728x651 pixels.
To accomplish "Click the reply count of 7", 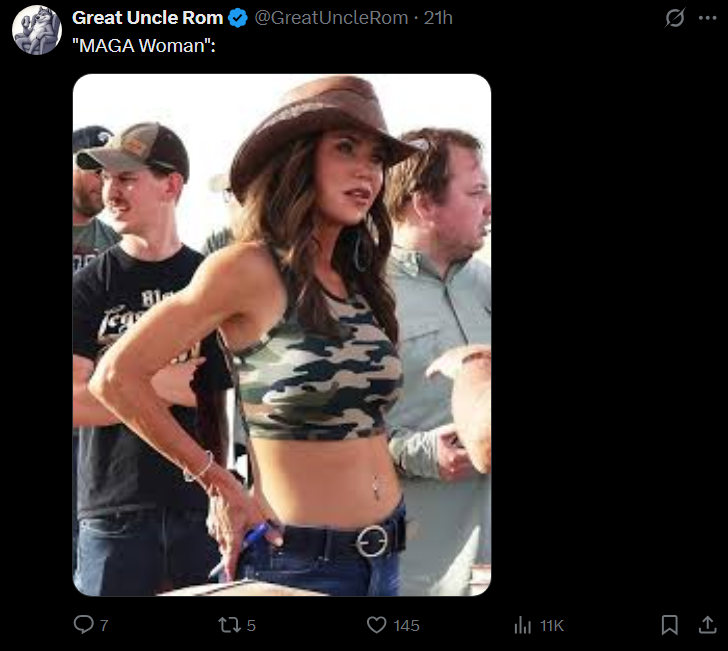I will point(104,626).
